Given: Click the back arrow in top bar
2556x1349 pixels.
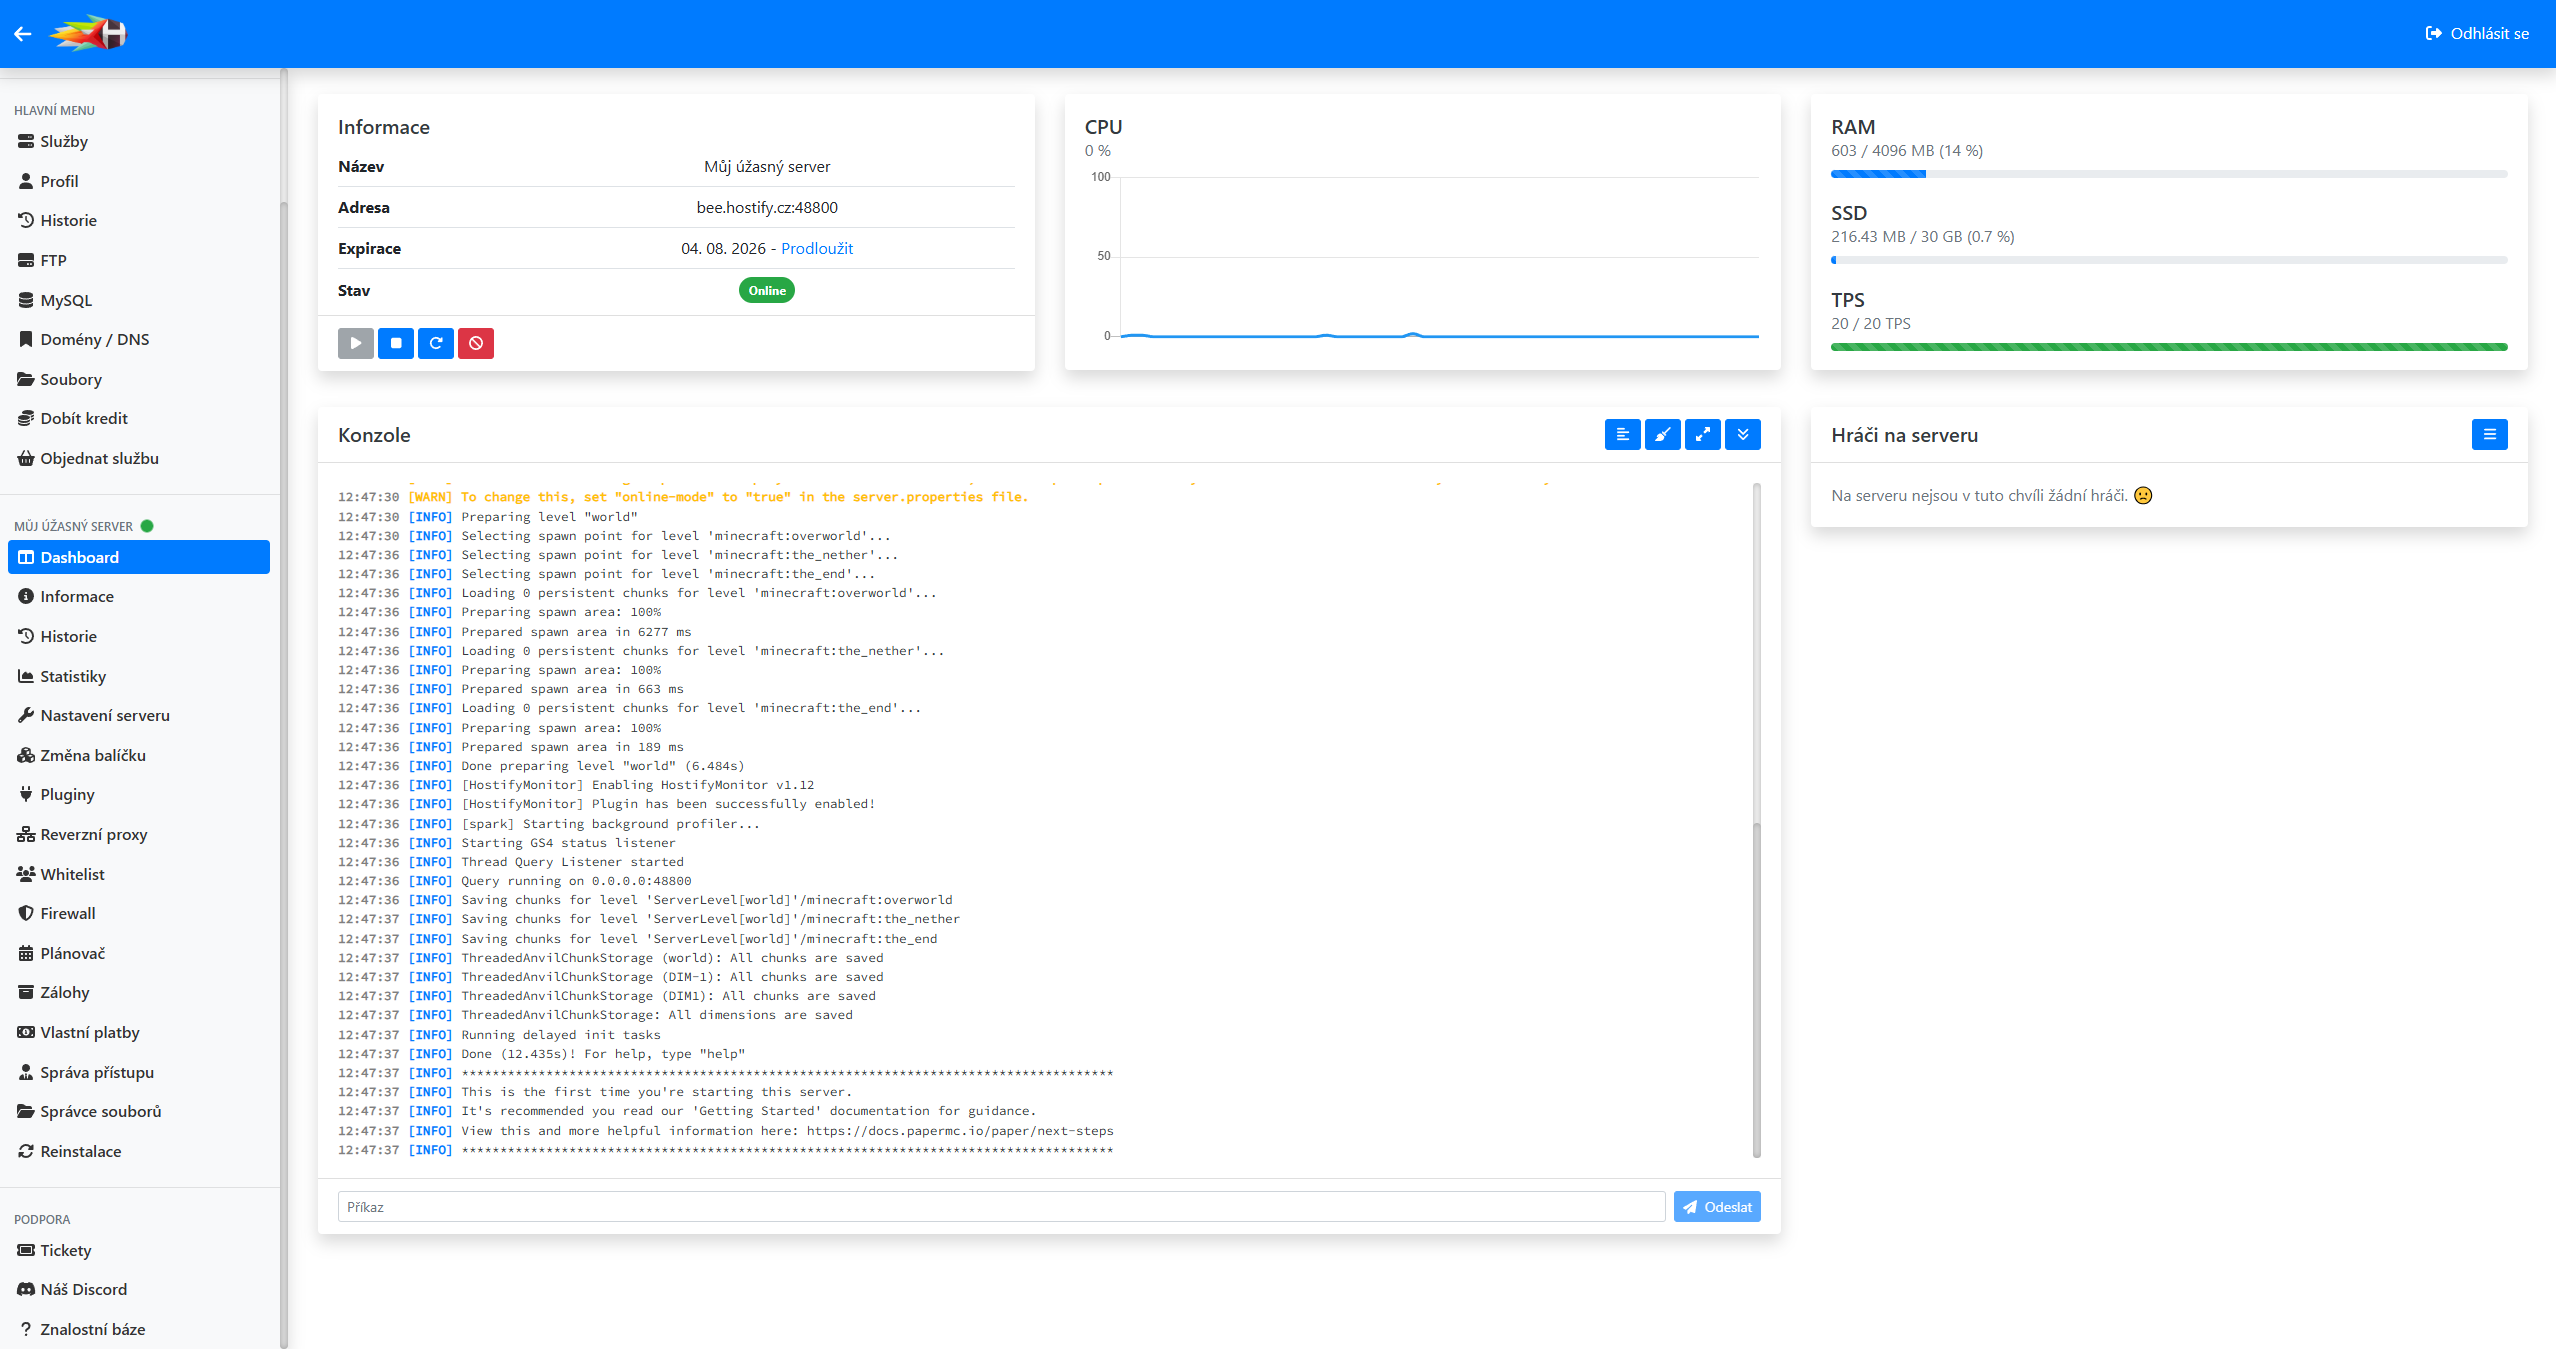Looking at the screenshot, I should pyautogui.click(x=23, y=34).
